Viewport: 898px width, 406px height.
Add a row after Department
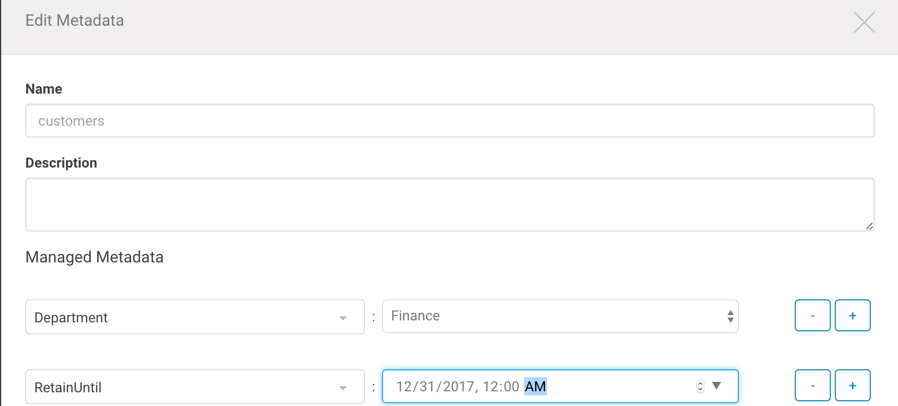coord(852,316)
